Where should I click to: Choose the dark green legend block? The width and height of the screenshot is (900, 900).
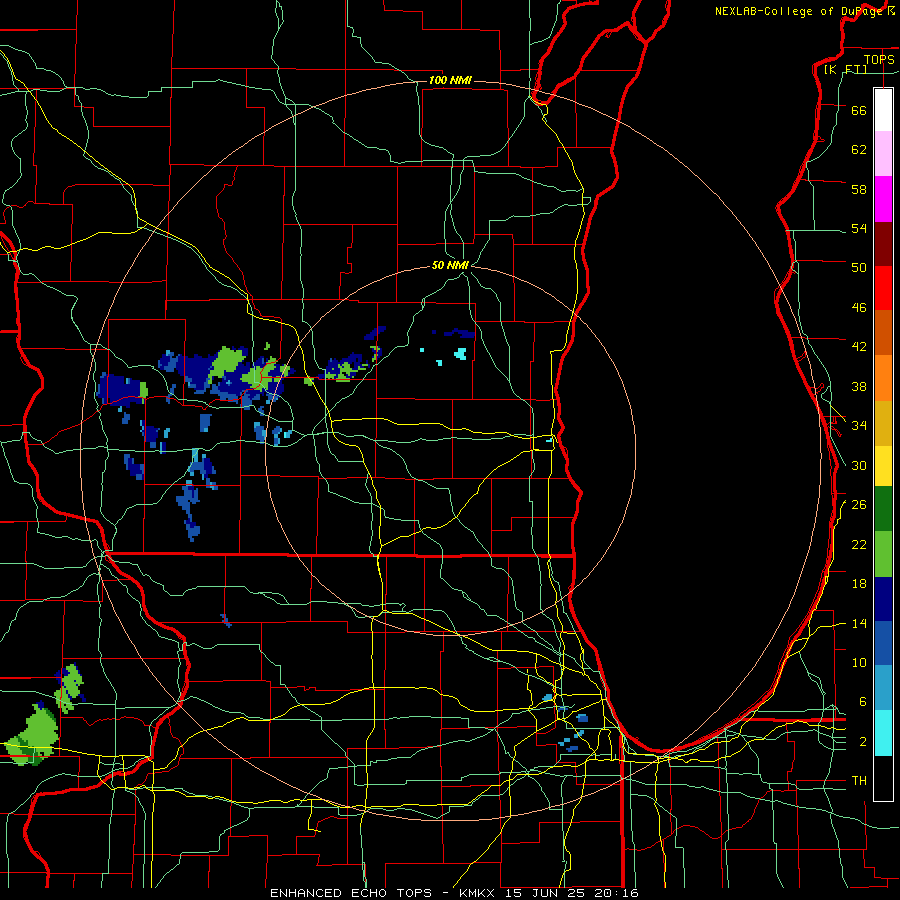[x=883, y=509]
